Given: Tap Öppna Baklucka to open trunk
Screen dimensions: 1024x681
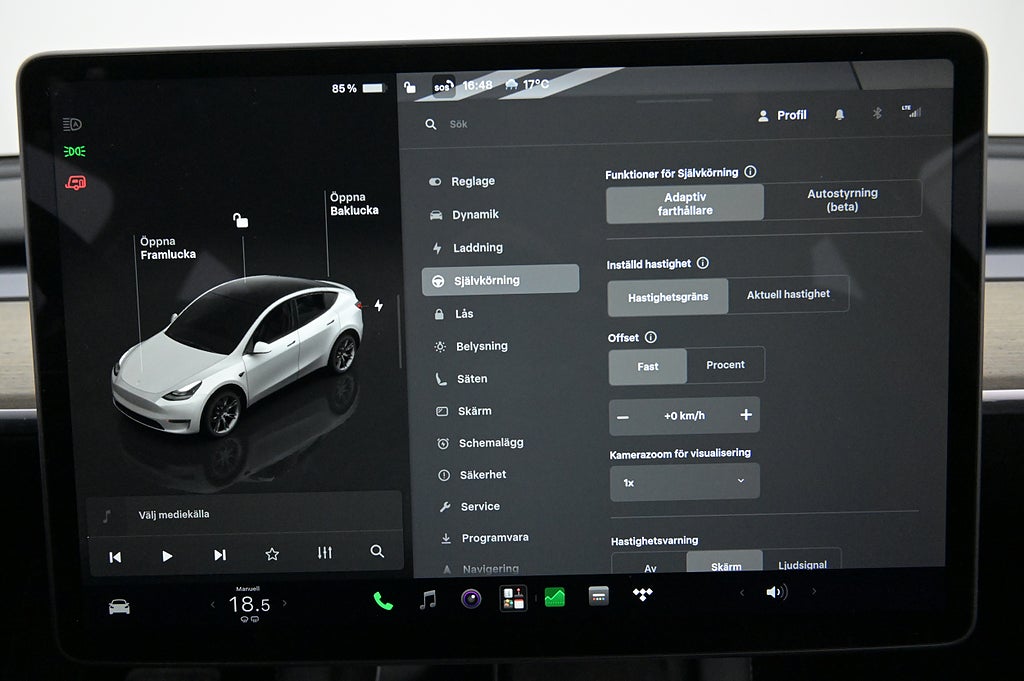Looking at the screenshot, I should (x=354, y=204).
